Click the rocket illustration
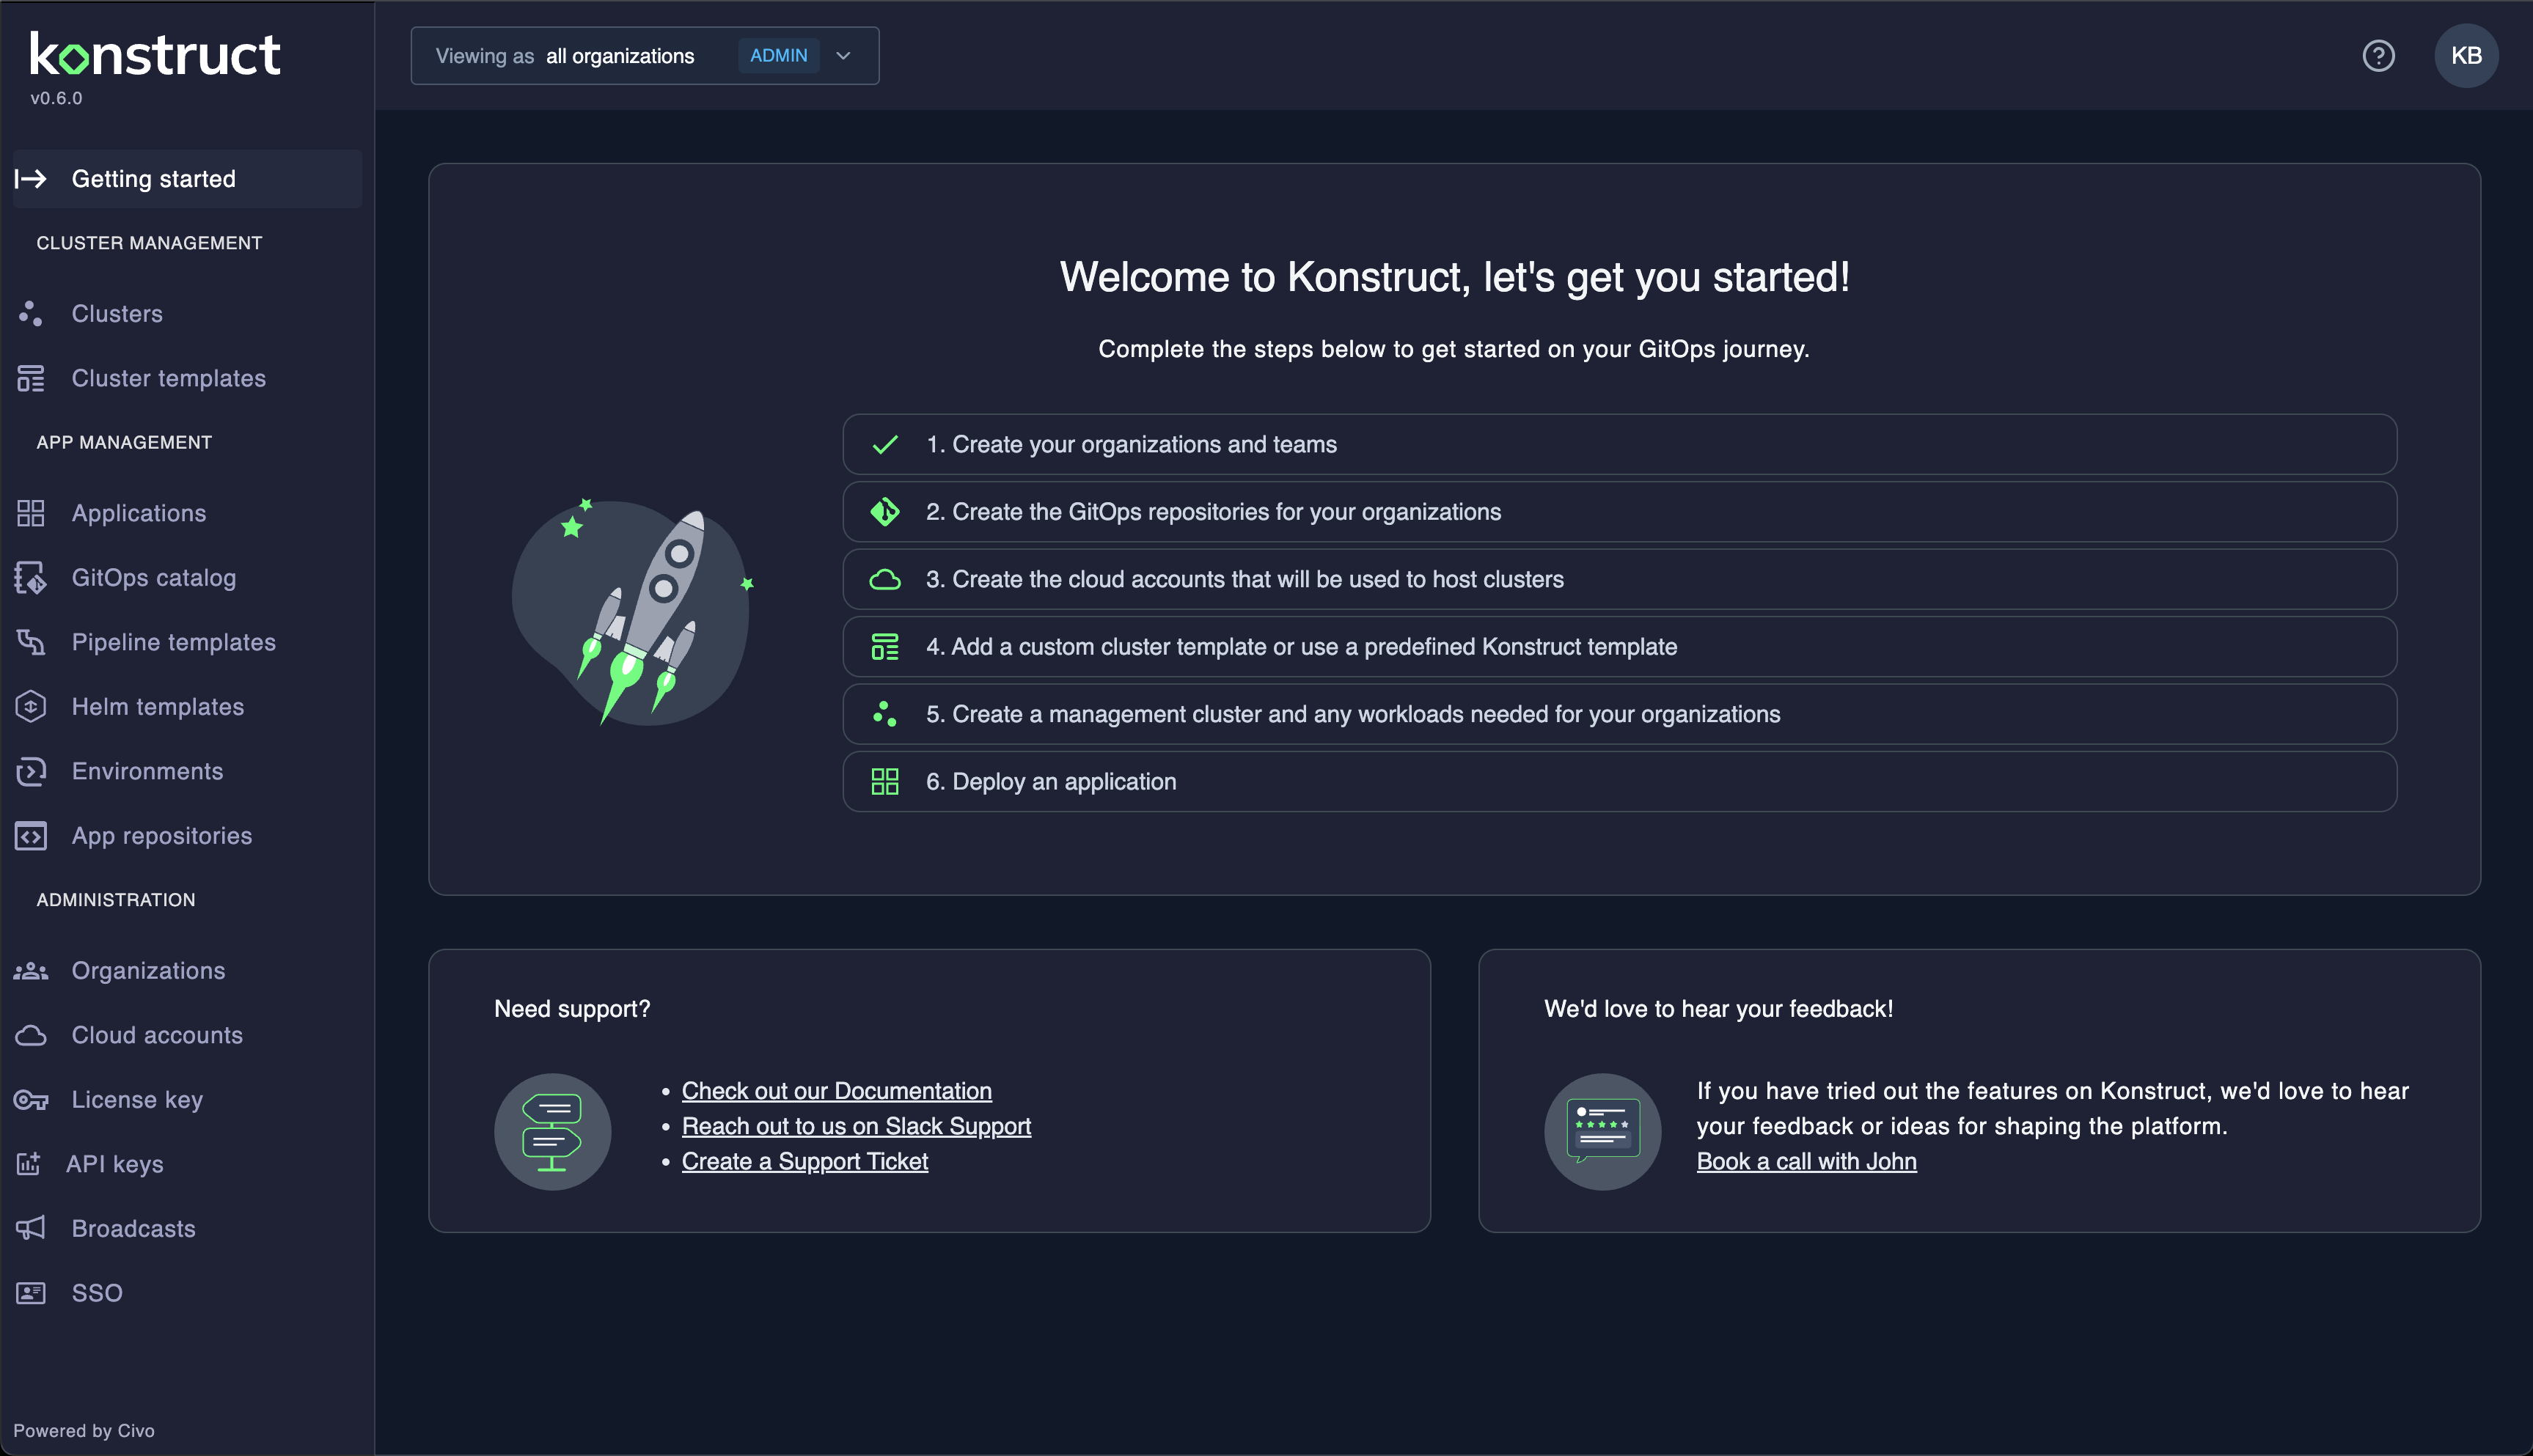 633,612
